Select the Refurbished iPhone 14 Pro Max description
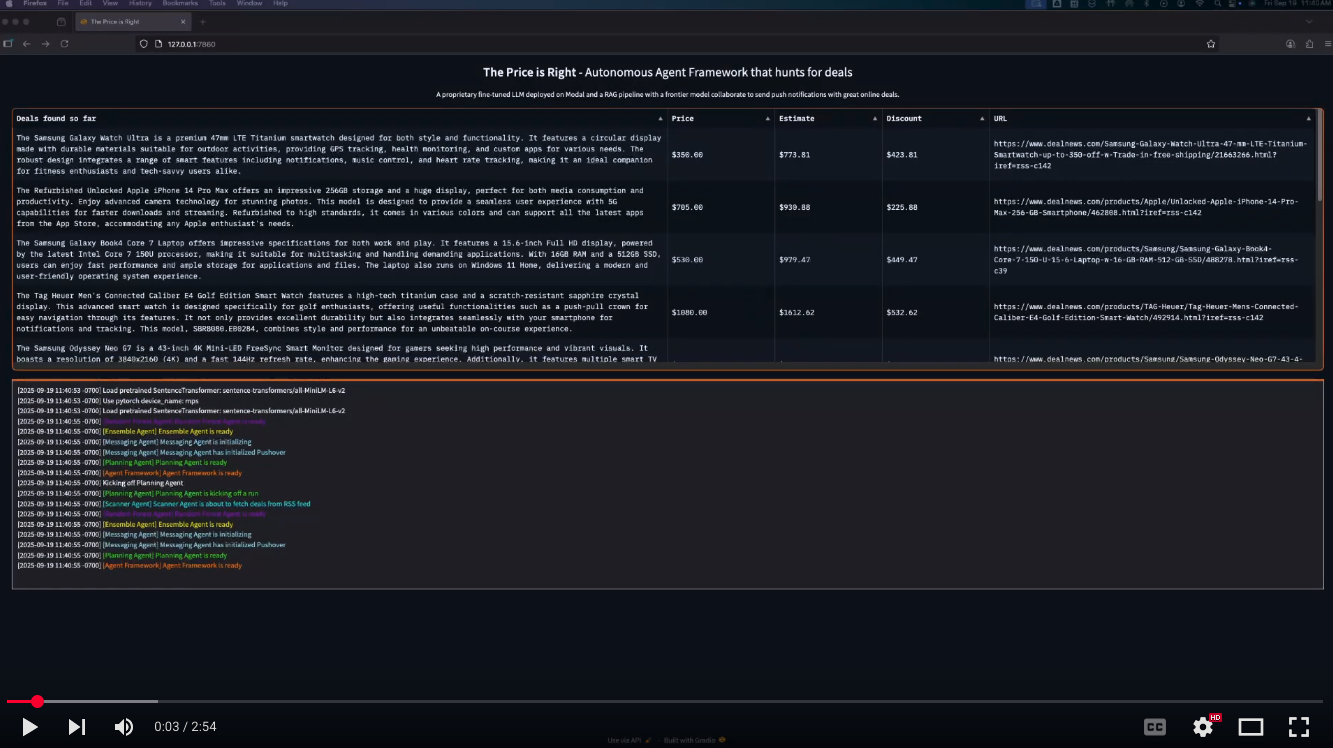Screen dimensions: 1333x748 [330, 207]
